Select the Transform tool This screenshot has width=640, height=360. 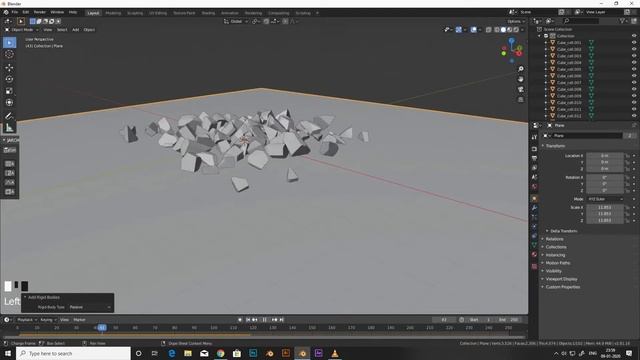pos(9,102)
